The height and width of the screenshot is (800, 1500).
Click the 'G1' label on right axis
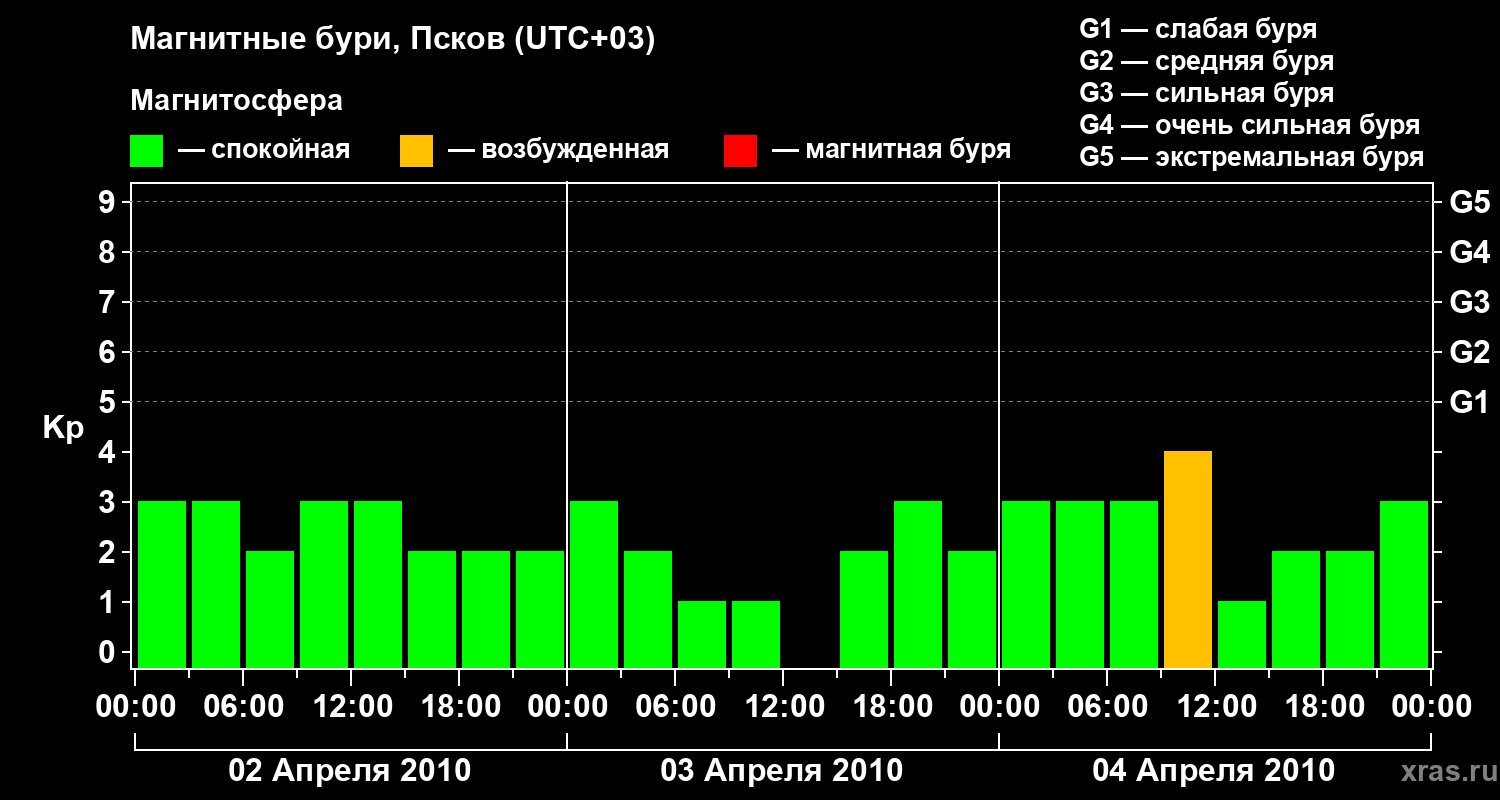(1470, 402)
